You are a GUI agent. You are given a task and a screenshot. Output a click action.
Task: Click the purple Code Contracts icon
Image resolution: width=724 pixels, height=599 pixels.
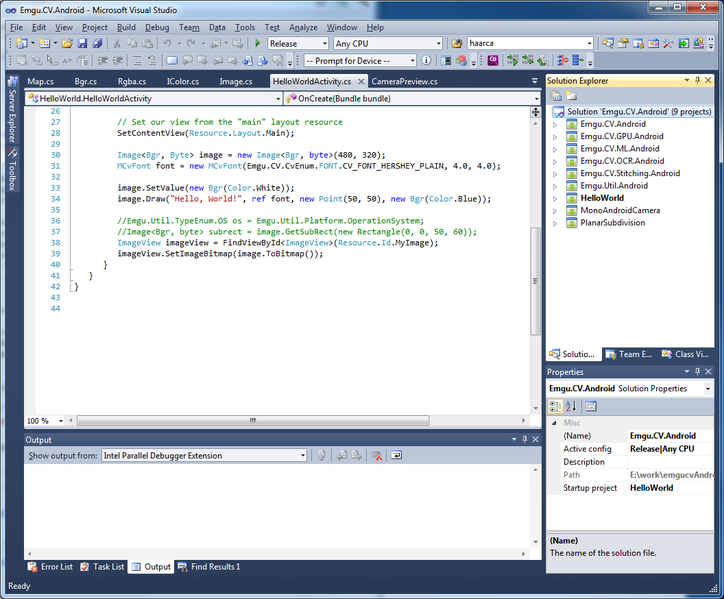[493, 61]
